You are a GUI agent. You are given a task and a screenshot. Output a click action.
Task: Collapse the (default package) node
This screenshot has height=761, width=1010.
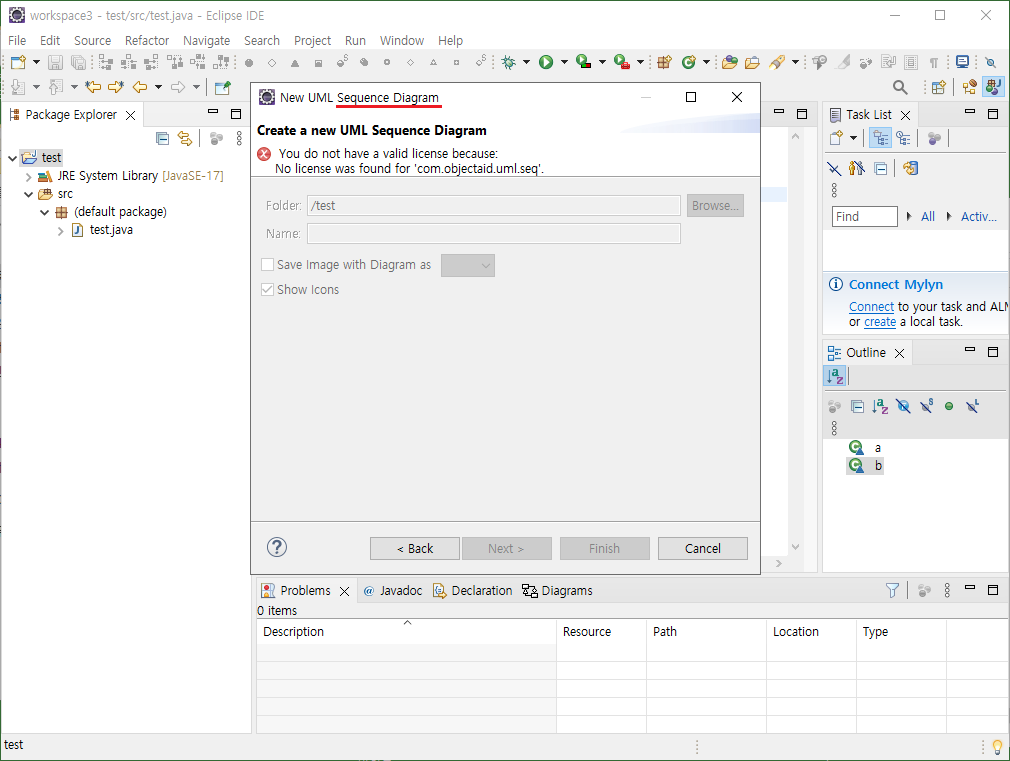coord(44,212)
